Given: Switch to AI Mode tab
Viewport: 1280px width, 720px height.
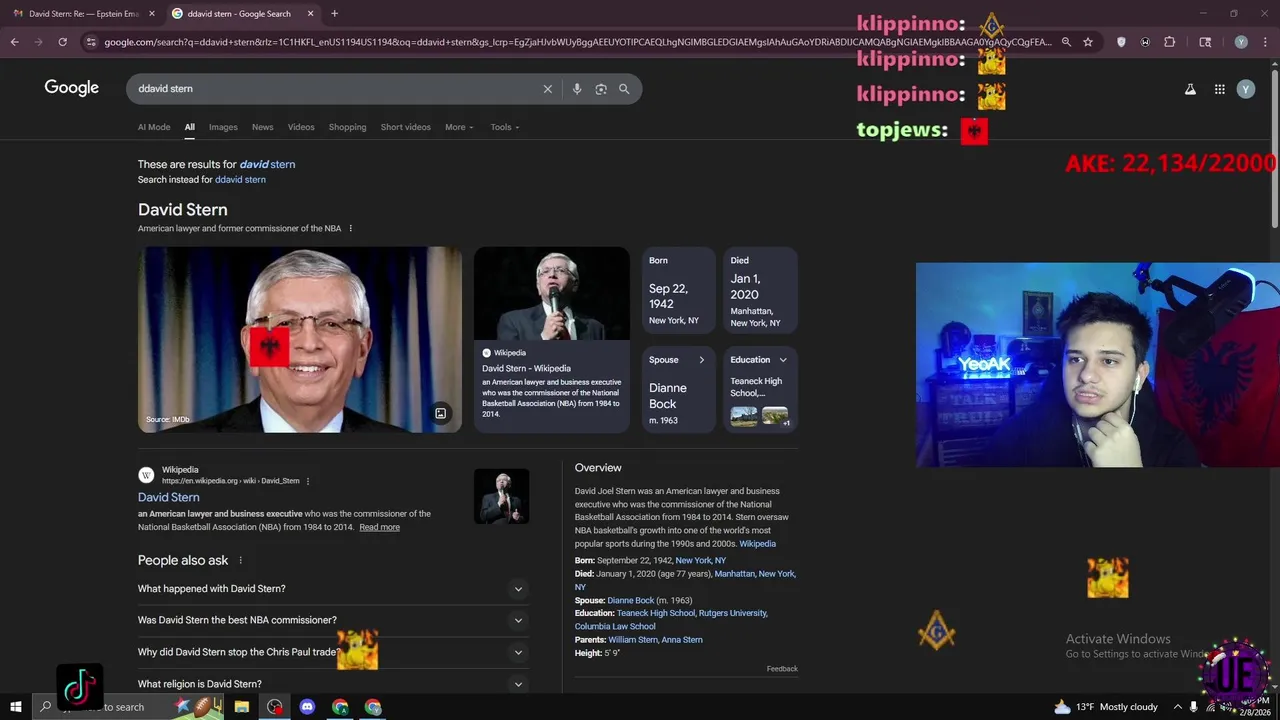Looking at the screenshot, I should pyautogui.click(x=154, y=127).
